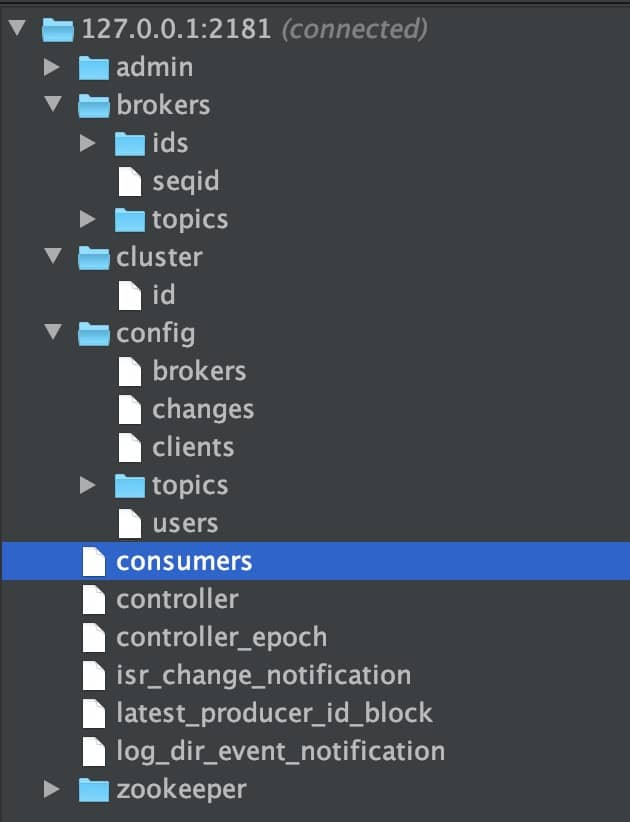
Task: Select the id node under cluster
Action: tap(164, 295)
